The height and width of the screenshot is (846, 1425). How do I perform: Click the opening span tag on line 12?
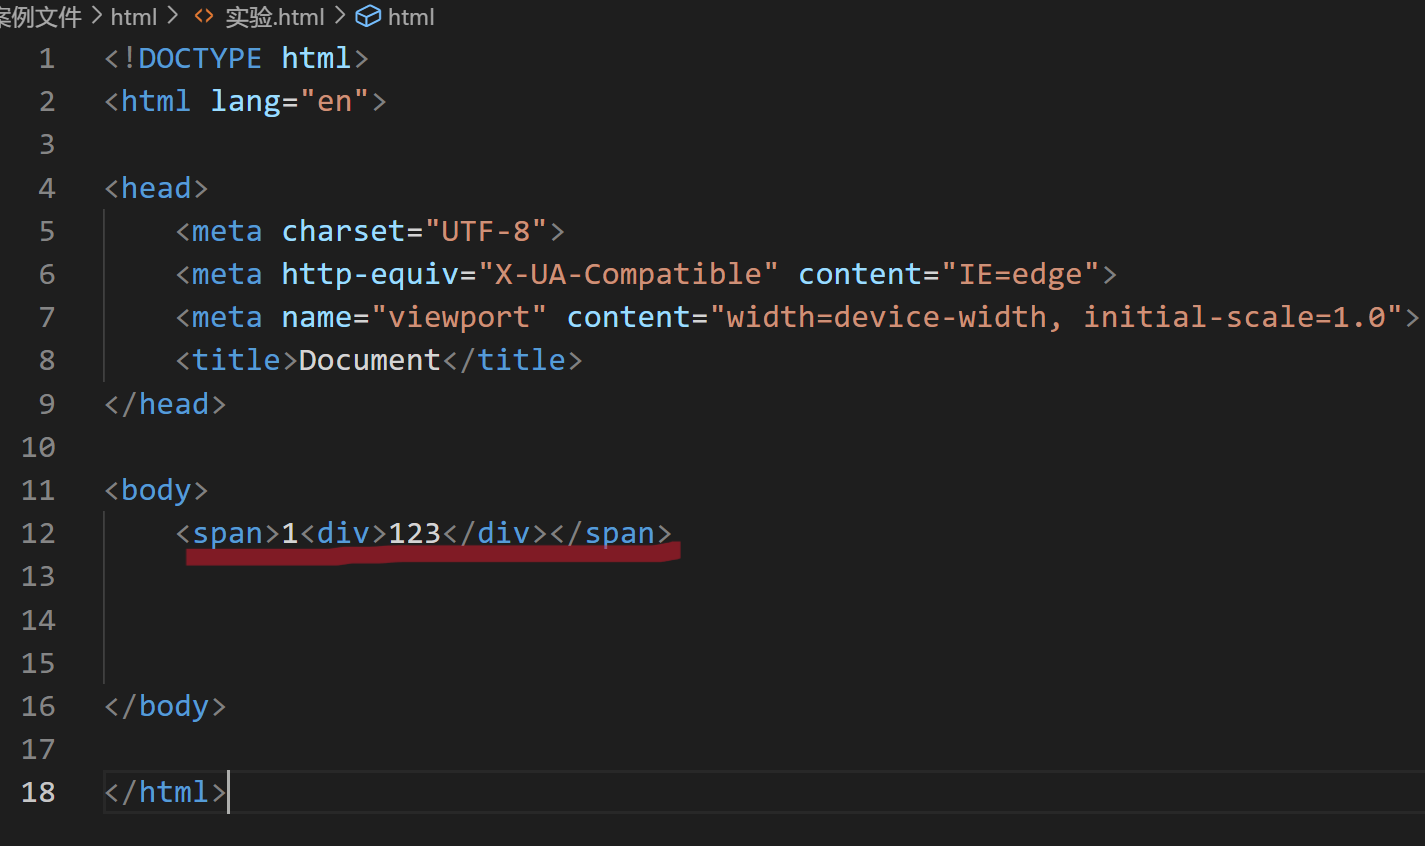point(228,533)
